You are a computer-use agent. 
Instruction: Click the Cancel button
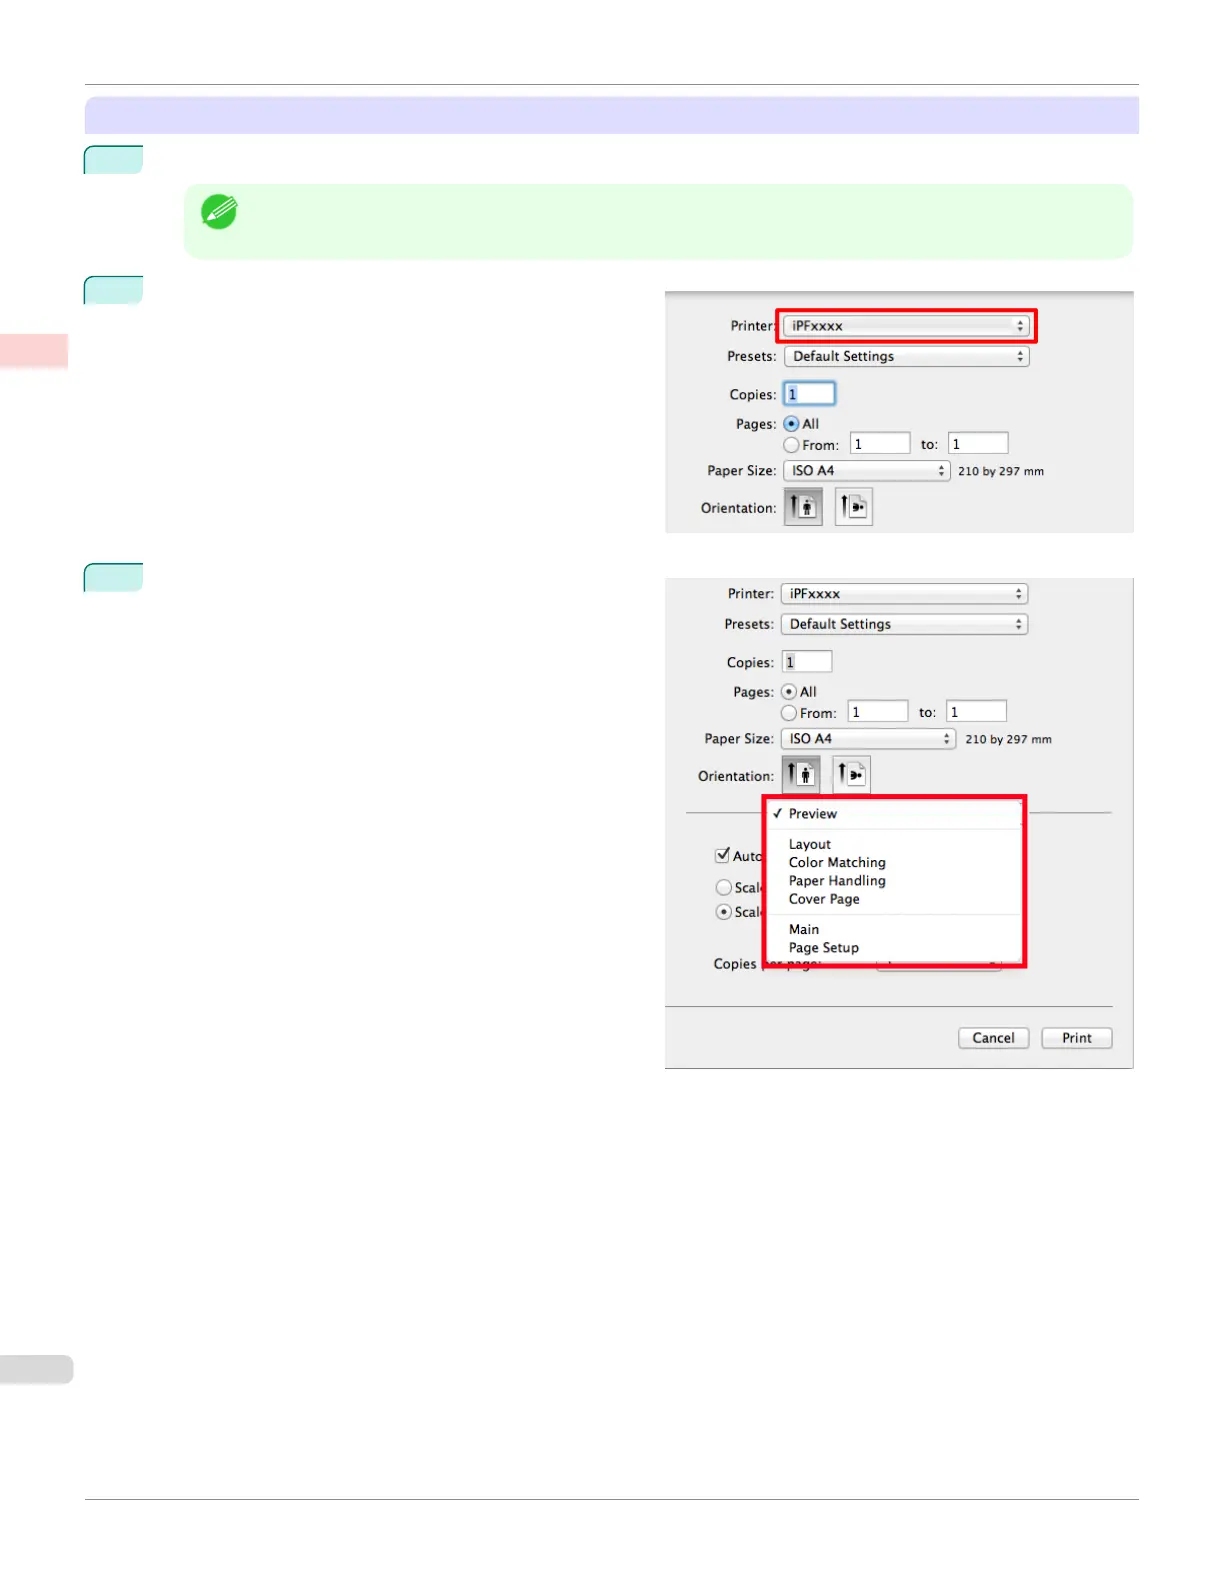tap(993, 1038)
